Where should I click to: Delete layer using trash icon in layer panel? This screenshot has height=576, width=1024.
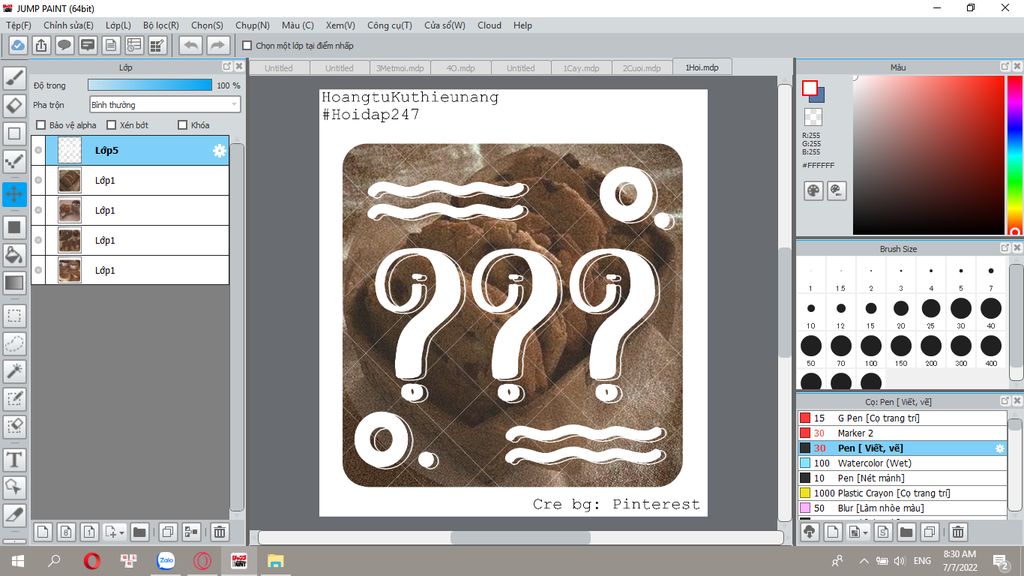[219, 532]
